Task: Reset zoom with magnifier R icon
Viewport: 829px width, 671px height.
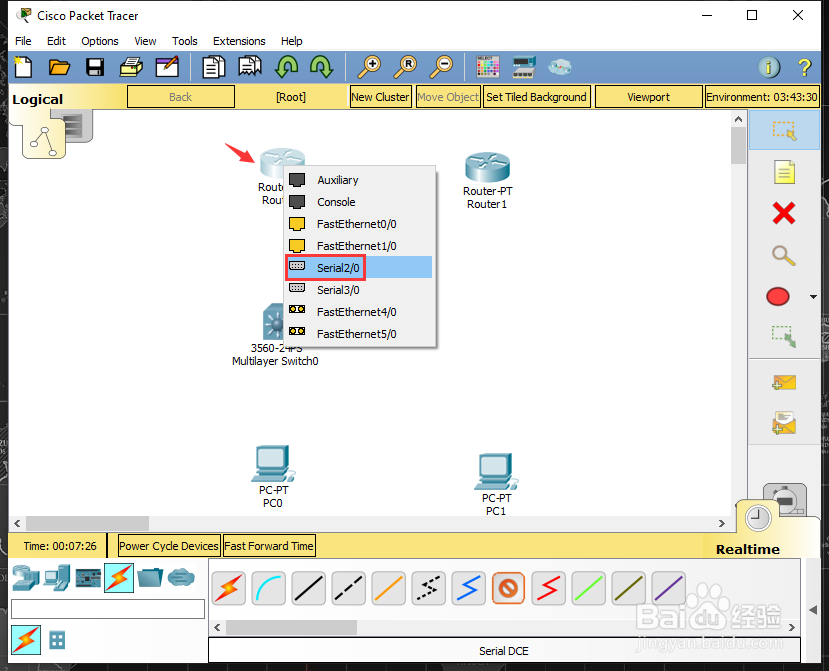Action: coord(405,67)
